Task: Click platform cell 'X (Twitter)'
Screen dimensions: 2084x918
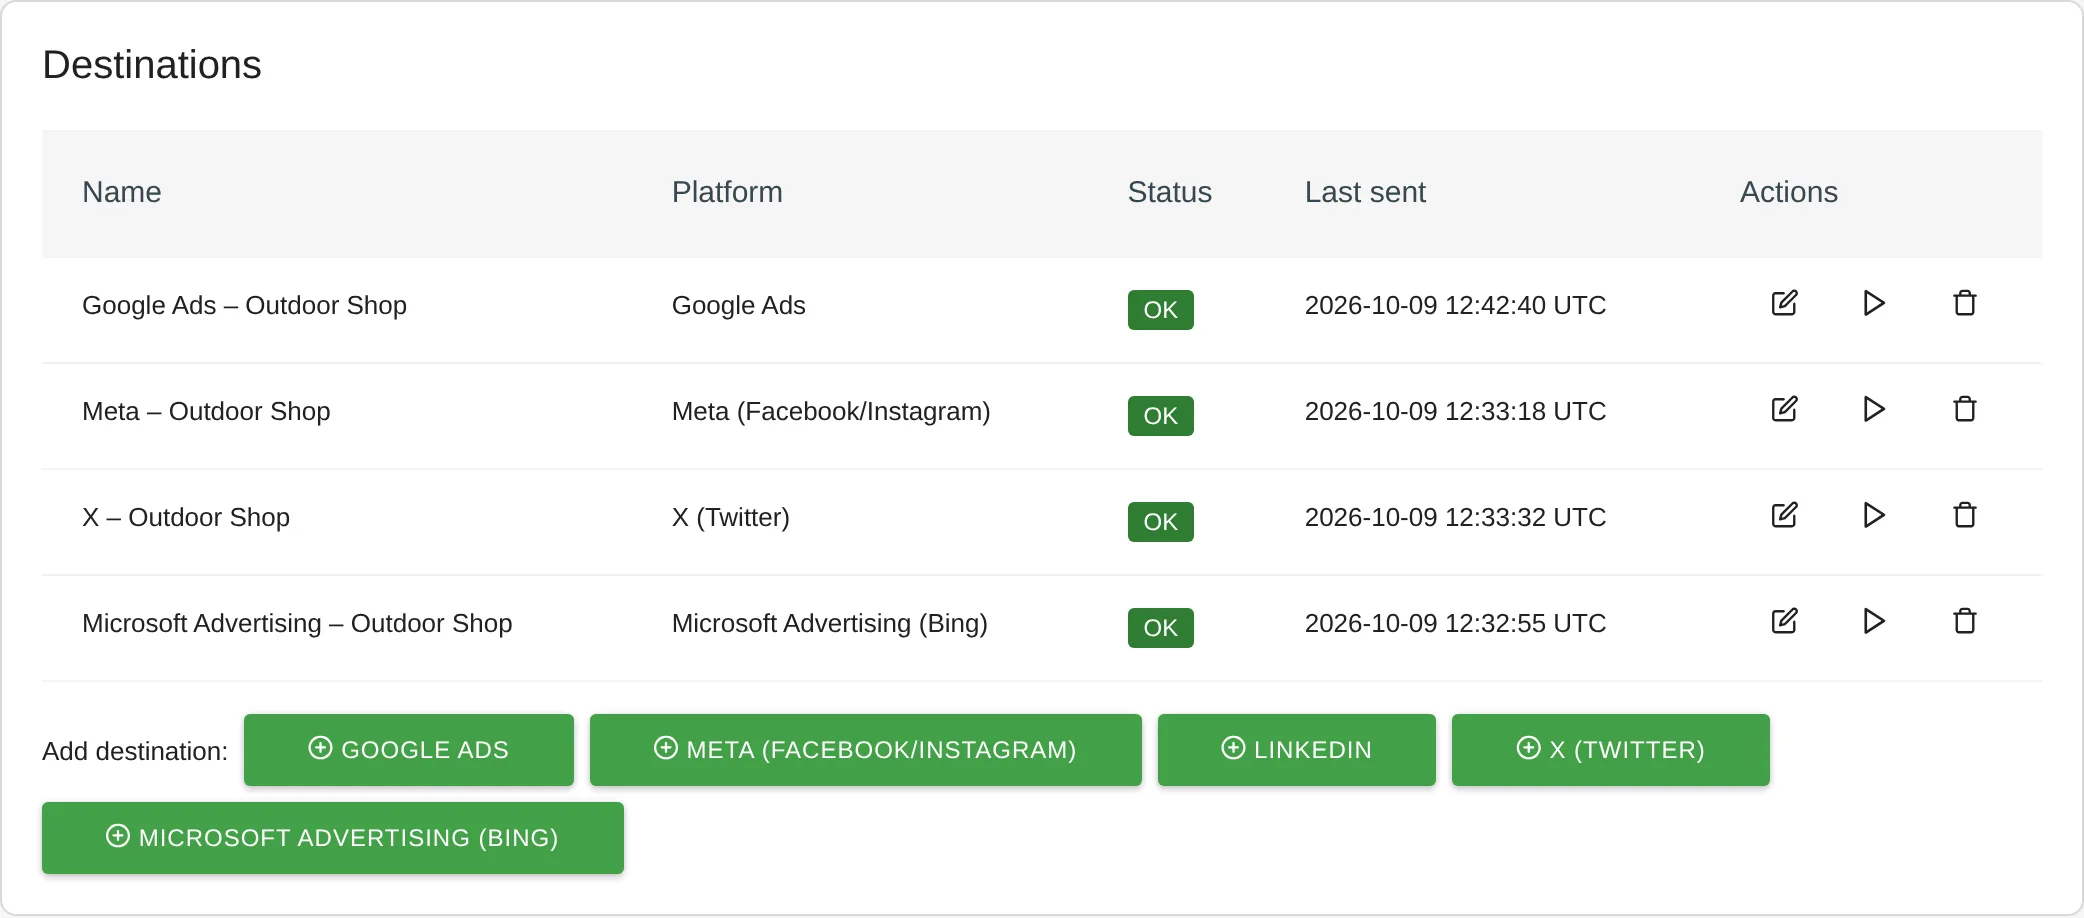Action: (731, 517)
